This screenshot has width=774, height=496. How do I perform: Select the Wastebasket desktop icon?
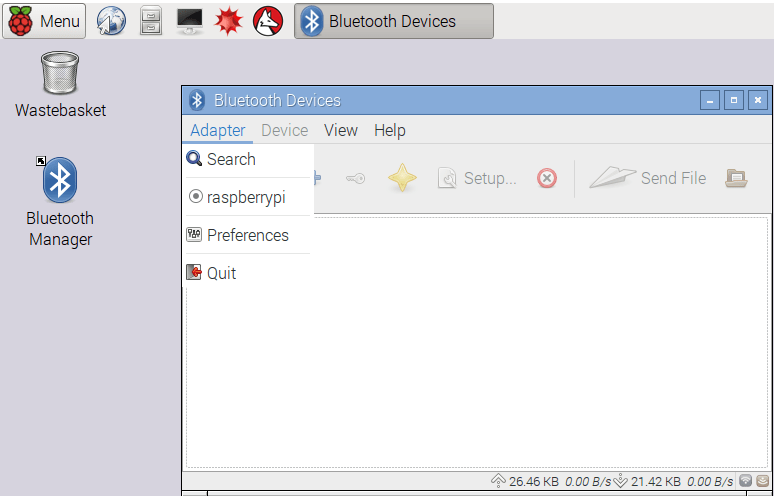60,84
